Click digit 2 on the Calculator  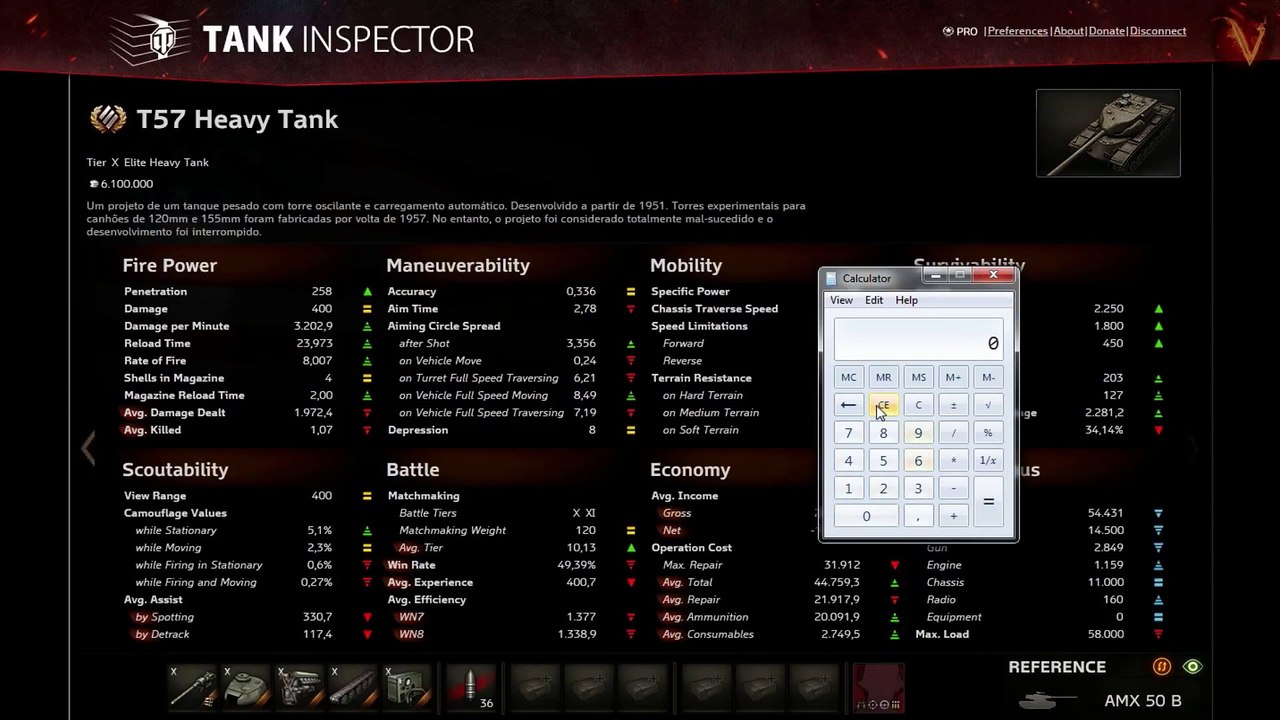point(883,489)
